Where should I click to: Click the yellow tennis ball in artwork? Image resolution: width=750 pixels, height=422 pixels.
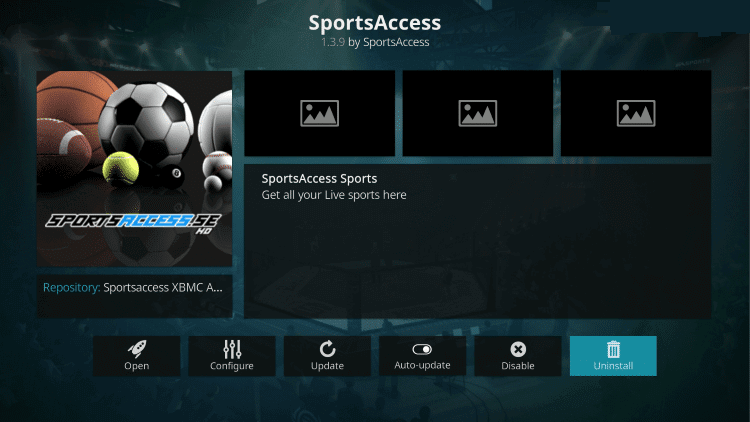pyautogui.click(x=121, y=168)
